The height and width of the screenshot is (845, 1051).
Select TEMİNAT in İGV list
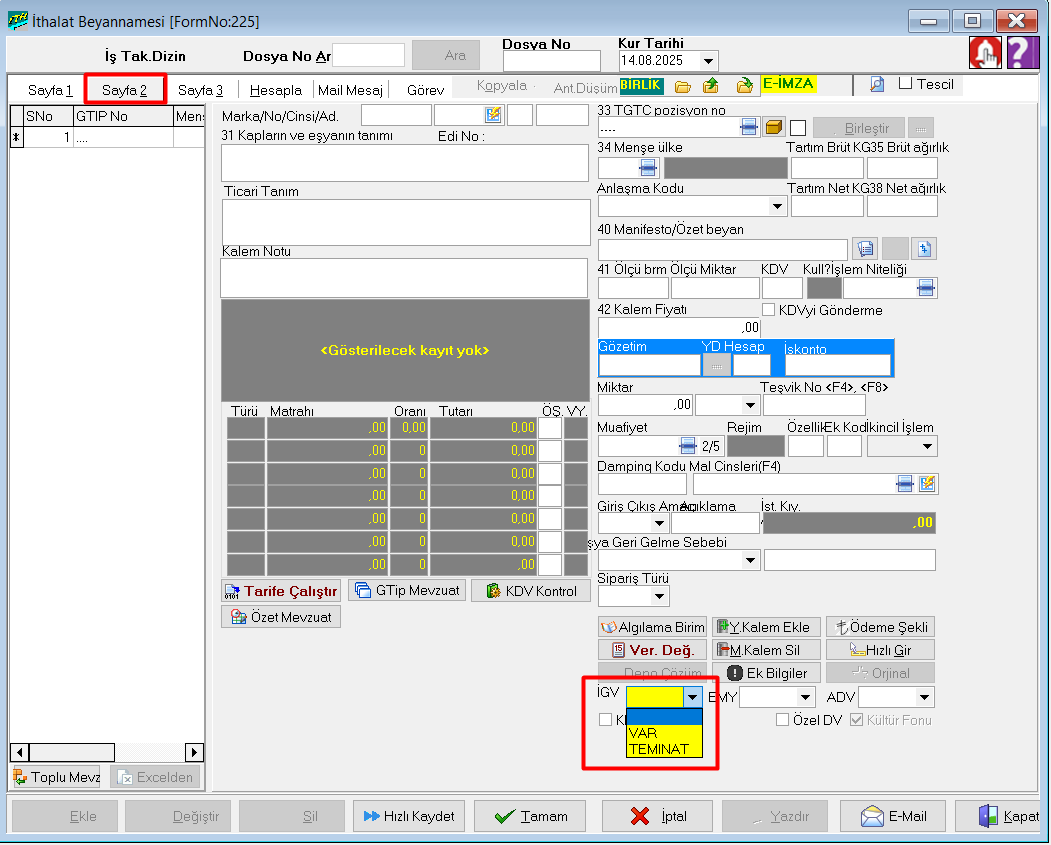point(664,749)
